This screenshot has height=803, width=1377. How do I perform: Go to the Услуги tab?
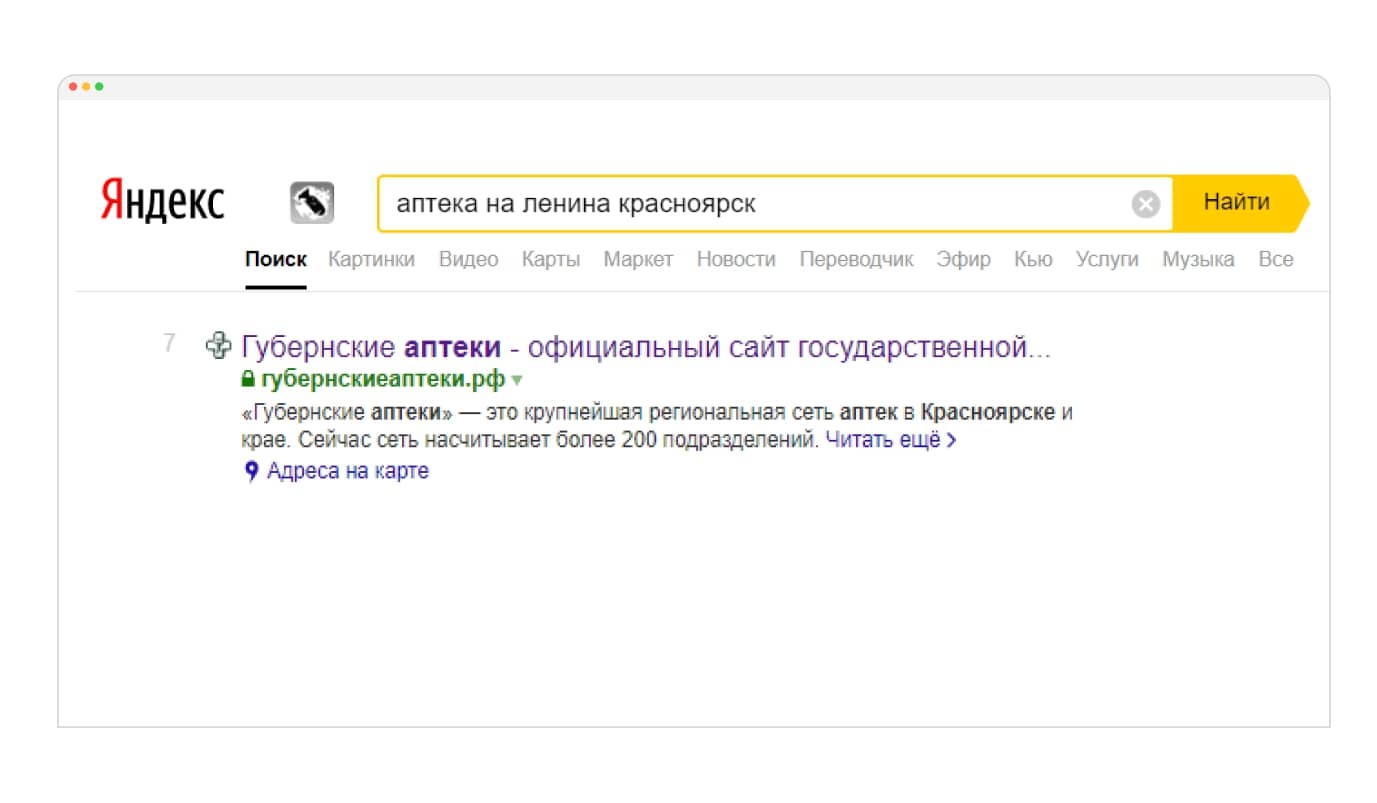(1107, 259)
